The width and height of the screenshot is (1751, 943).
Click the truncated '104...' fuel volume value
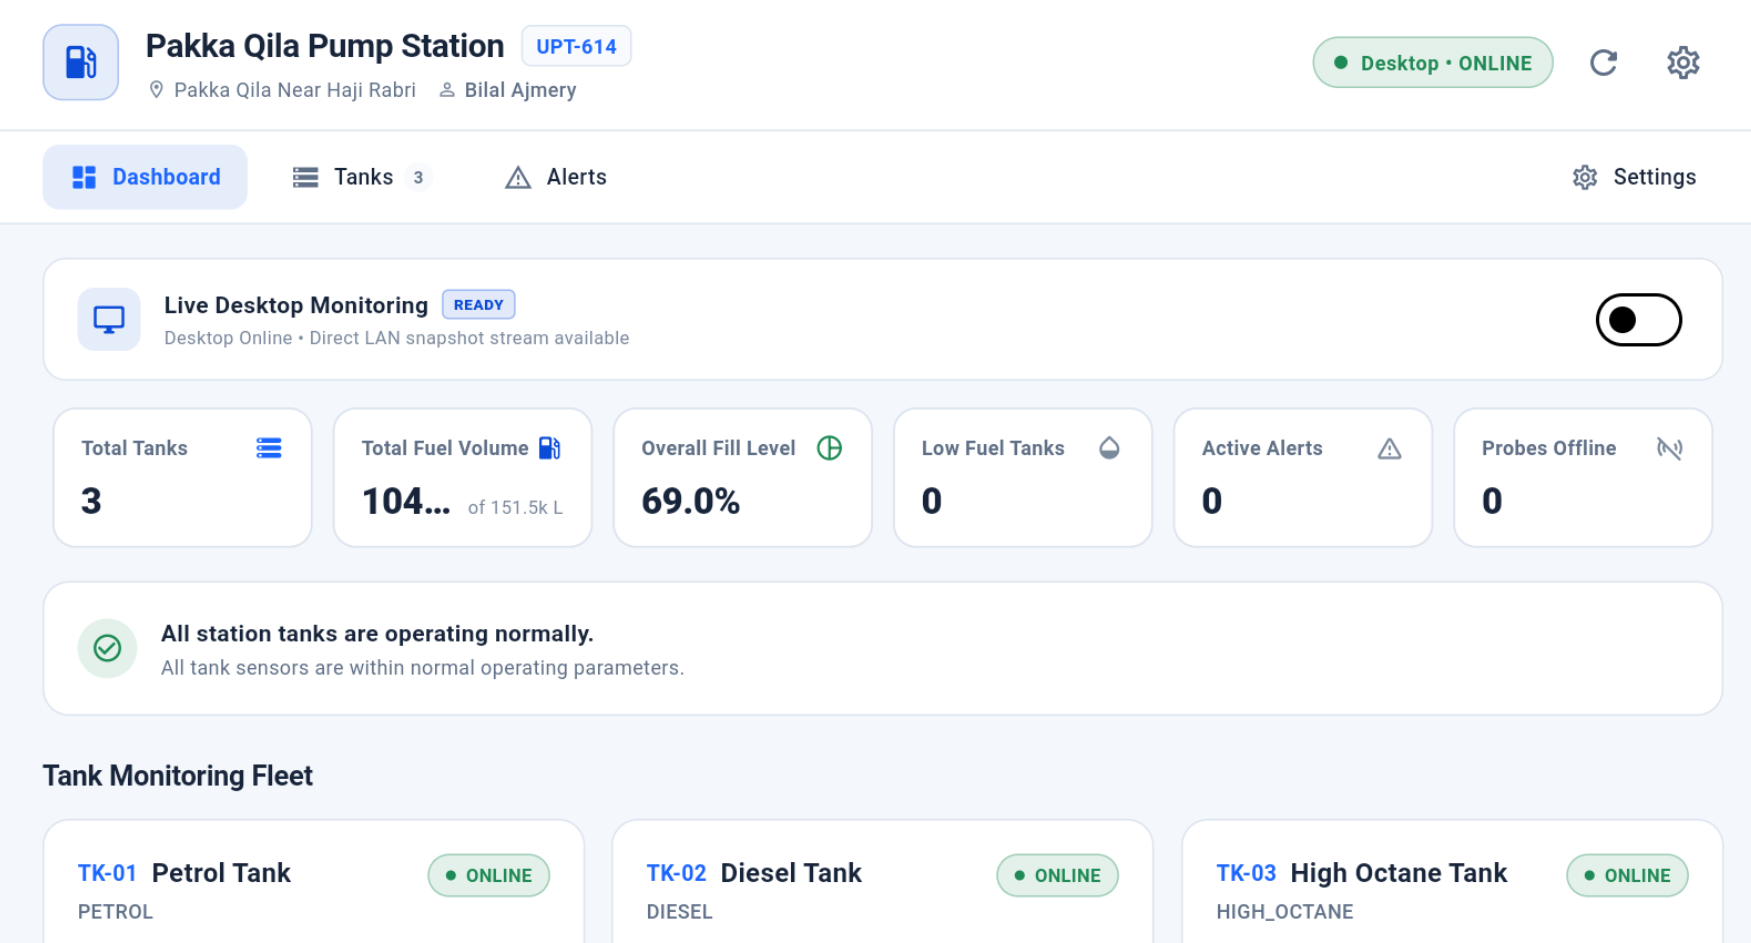tap(406, 501)
